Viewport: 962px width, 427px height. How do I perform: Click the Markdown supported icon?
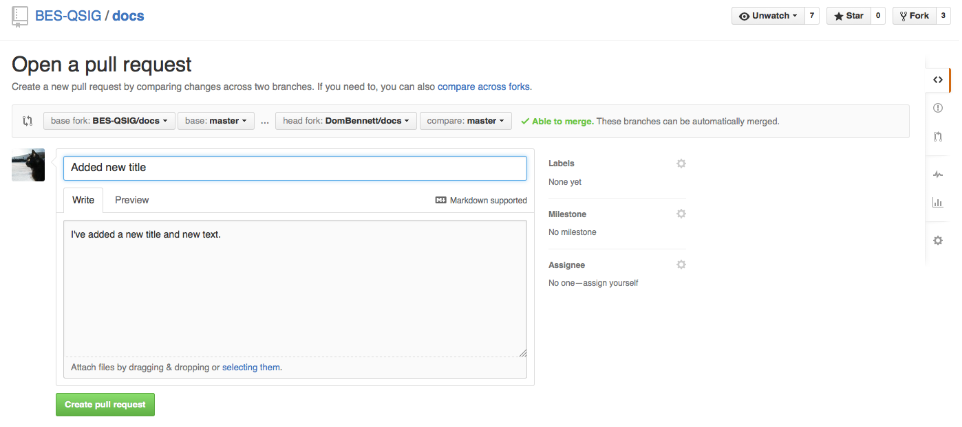coord(441,200)
